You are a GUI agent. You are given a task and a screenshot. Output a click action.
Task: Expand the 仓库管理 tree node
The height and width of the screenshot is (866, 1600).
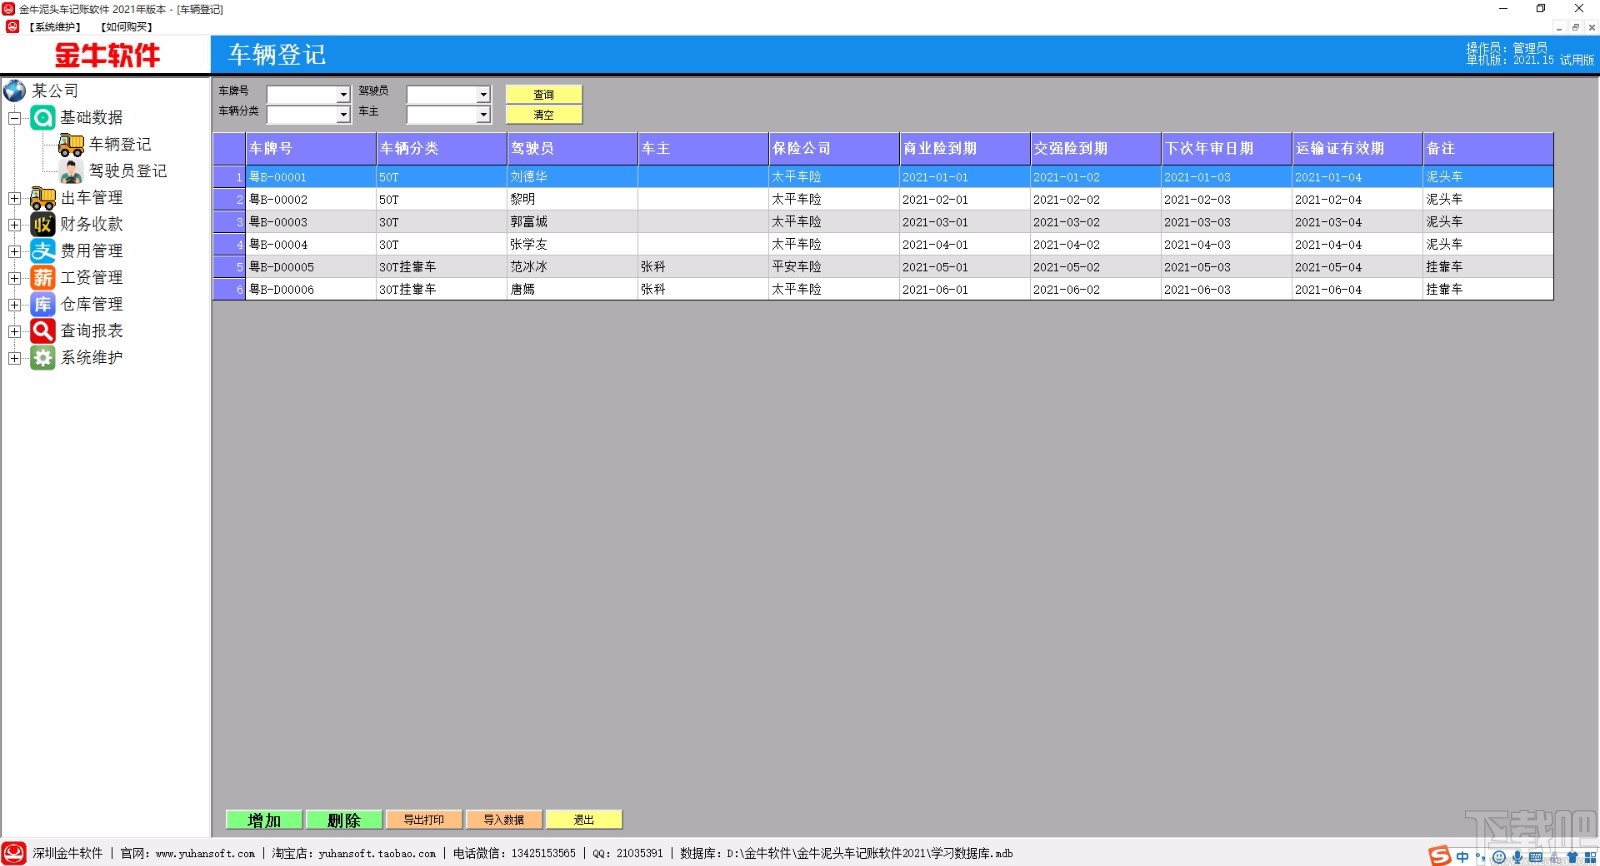tap(15, 305)
